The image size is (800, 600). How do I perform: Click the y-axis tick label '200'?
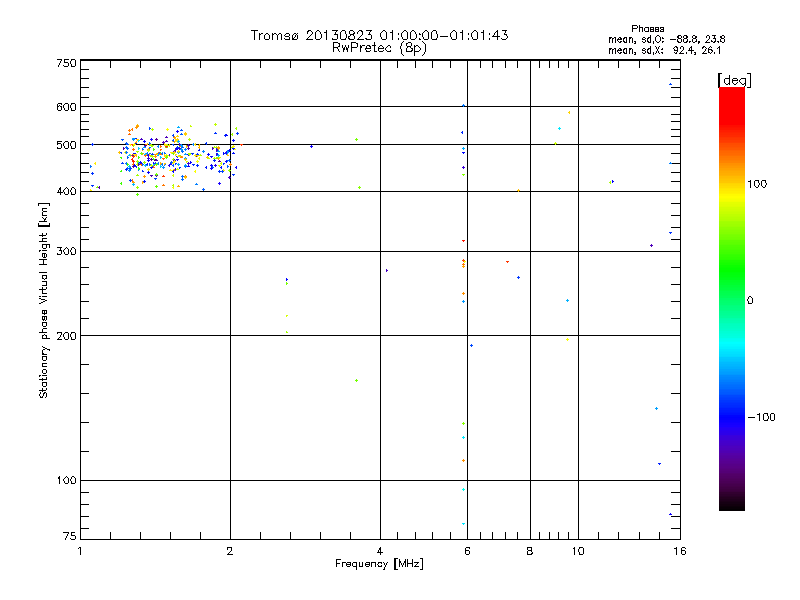tap(66, 336)
